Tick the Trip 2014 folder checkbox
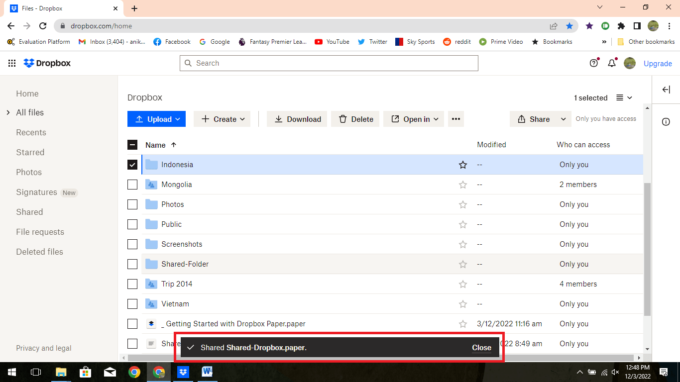This screenshot has width=680, height=382. pyautogui.click(x=132, y=284)
